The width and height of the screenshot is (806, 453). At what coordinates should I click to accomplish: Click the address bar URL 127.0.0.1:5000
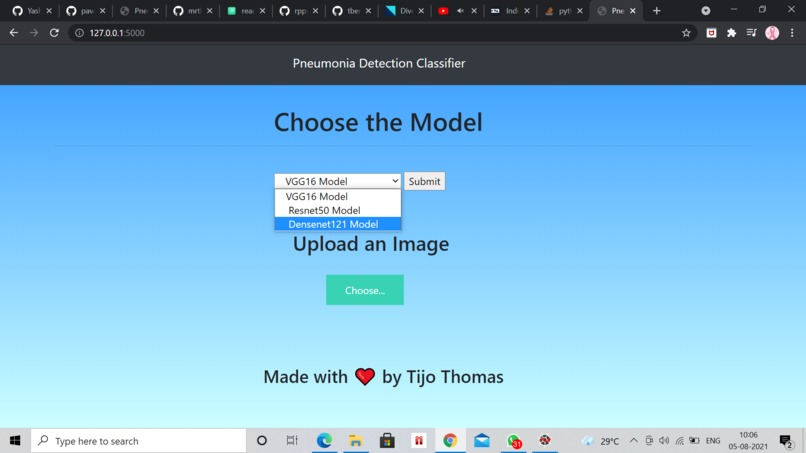117,33
